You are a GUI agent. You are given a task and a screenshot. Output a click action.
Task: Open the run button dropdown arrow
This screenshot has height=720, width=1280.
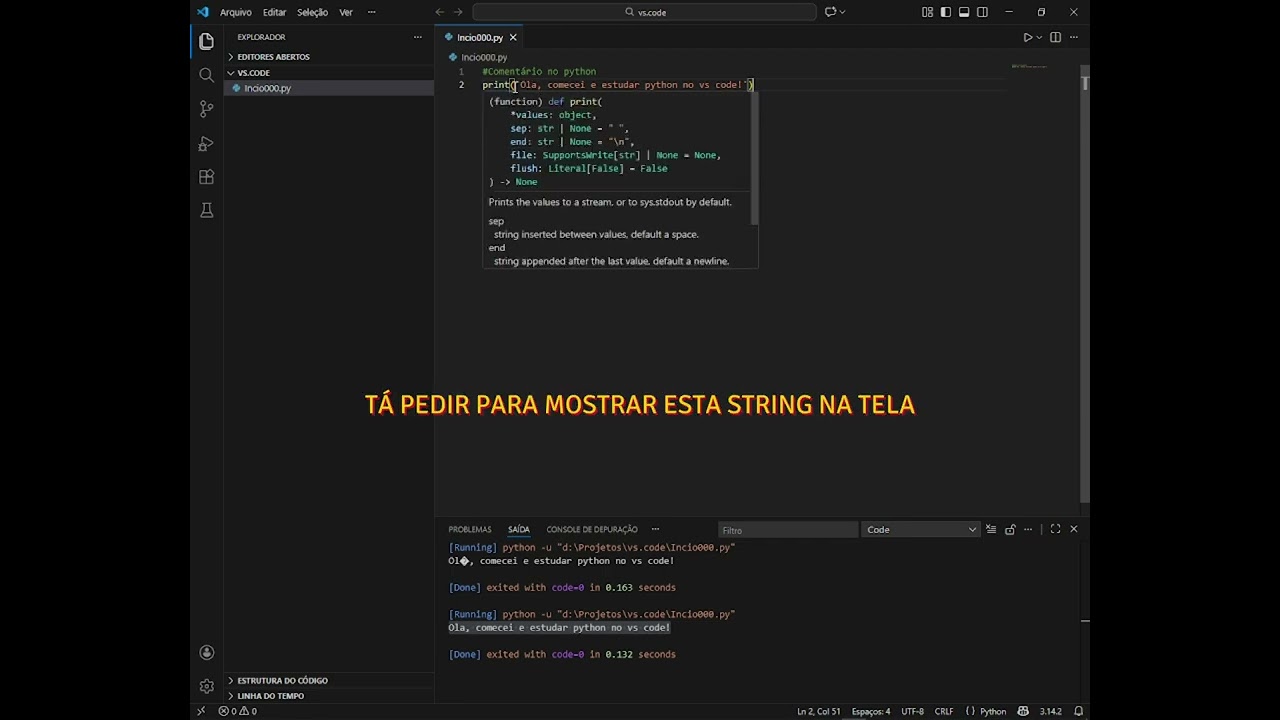pyautogui.click(x=1039, y=37)
